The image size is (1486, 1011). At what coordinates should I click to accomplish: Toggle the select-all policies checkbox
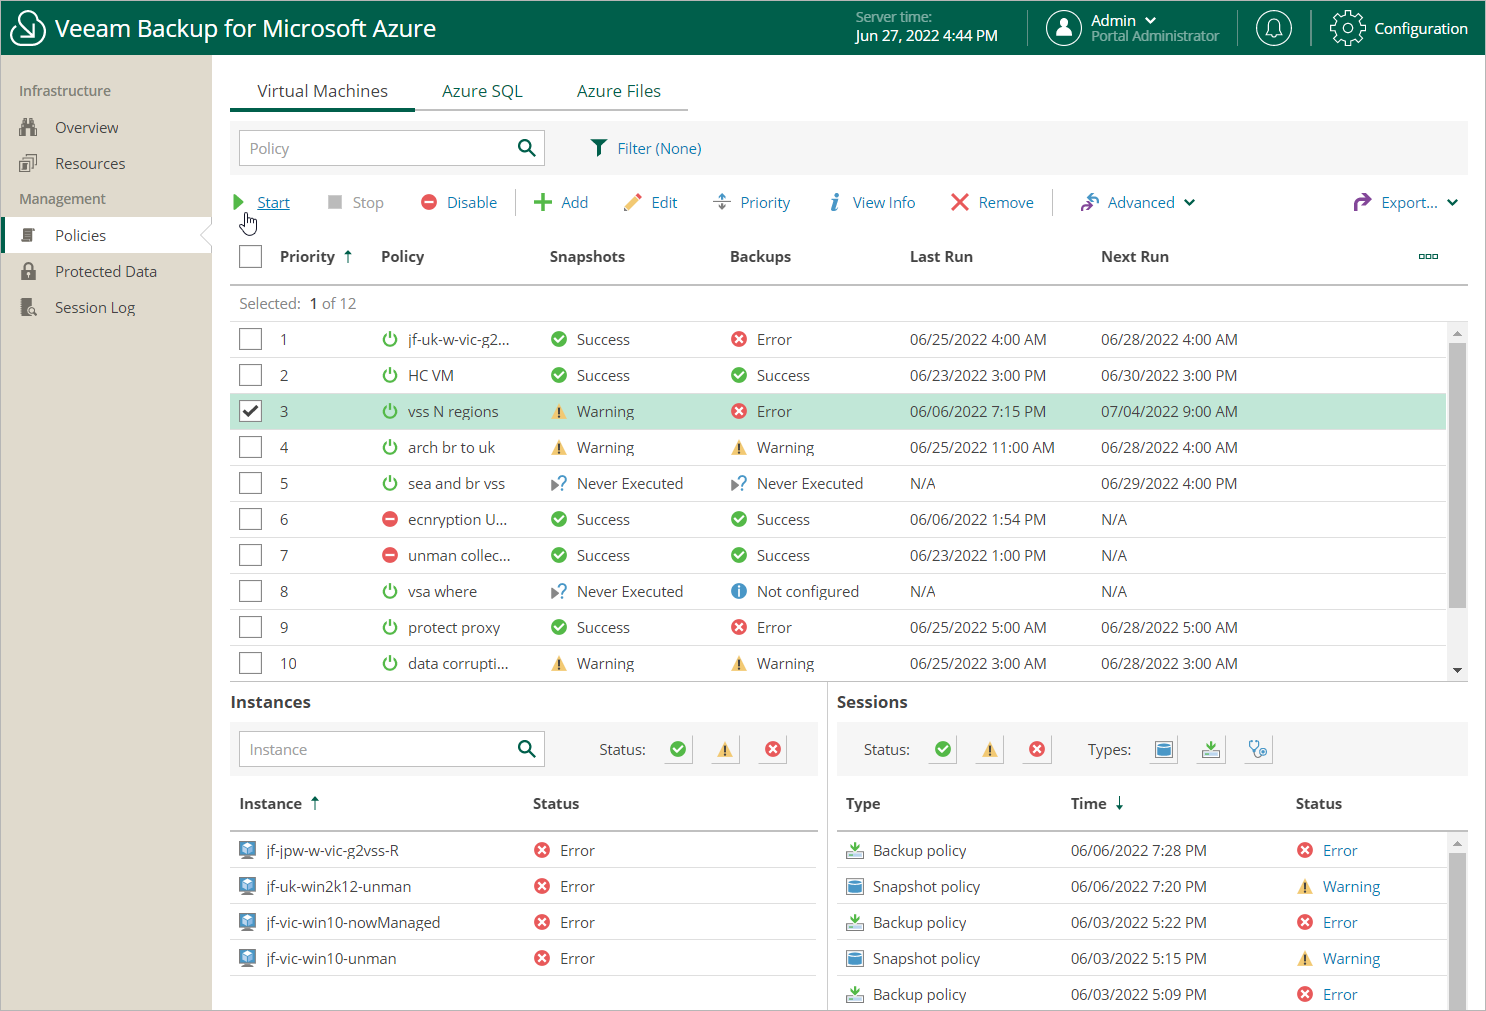pos(250,256)
